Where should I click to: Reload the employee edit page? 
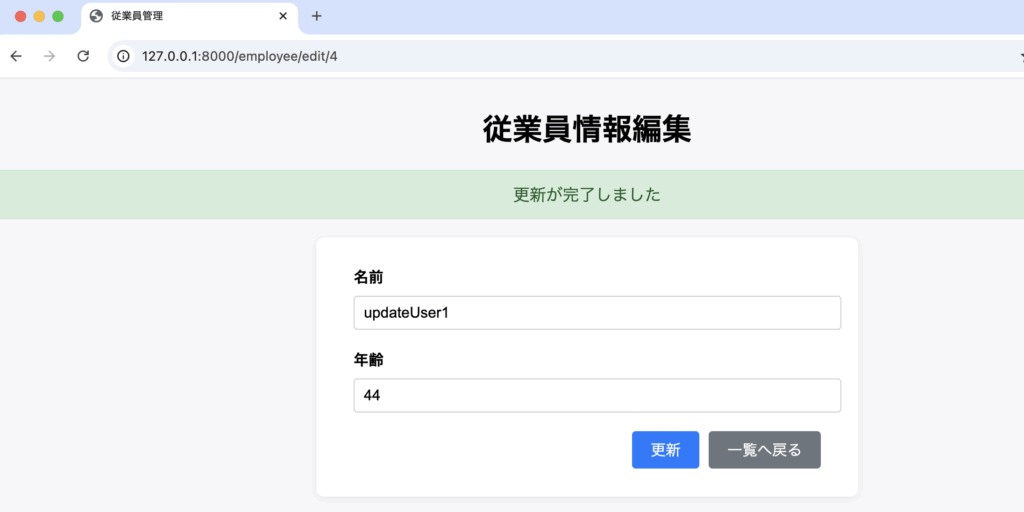point(83,56)
